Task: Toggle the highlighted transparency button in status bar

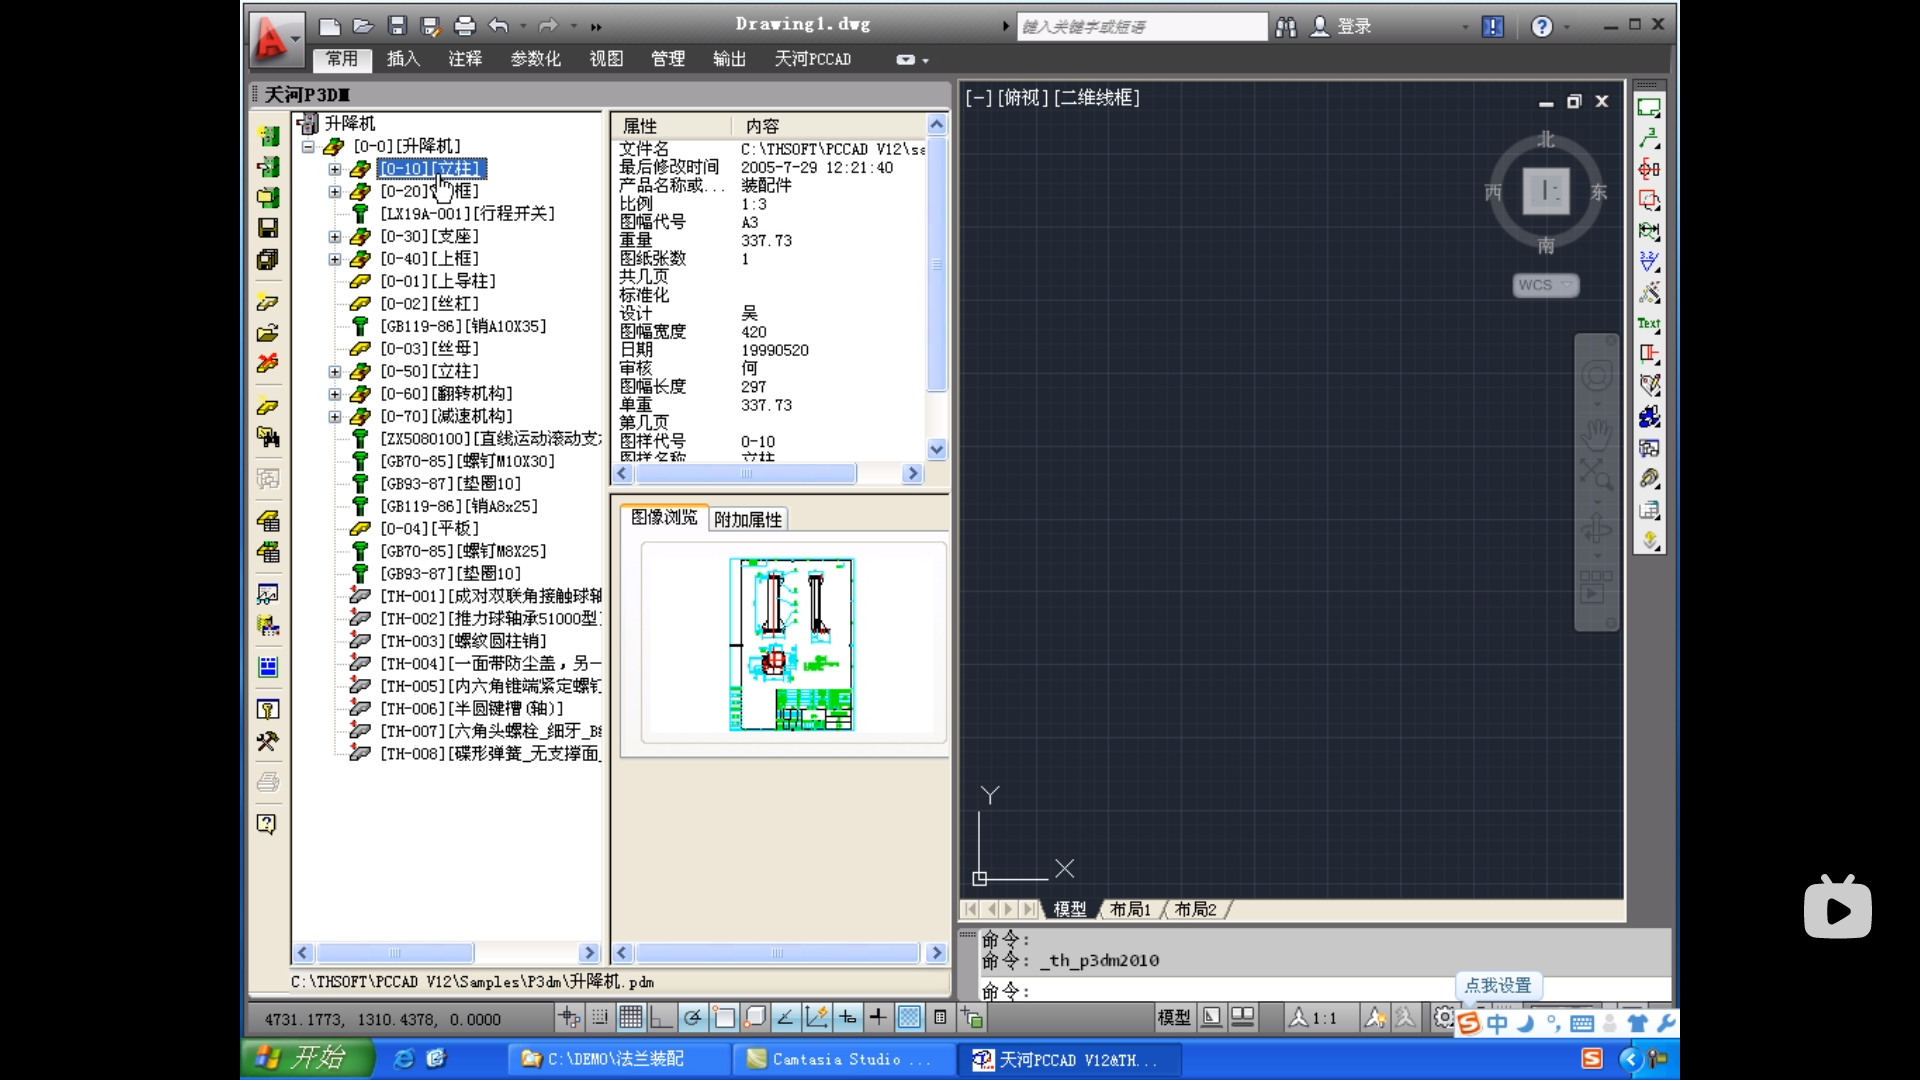Action: pos(909,1018)
